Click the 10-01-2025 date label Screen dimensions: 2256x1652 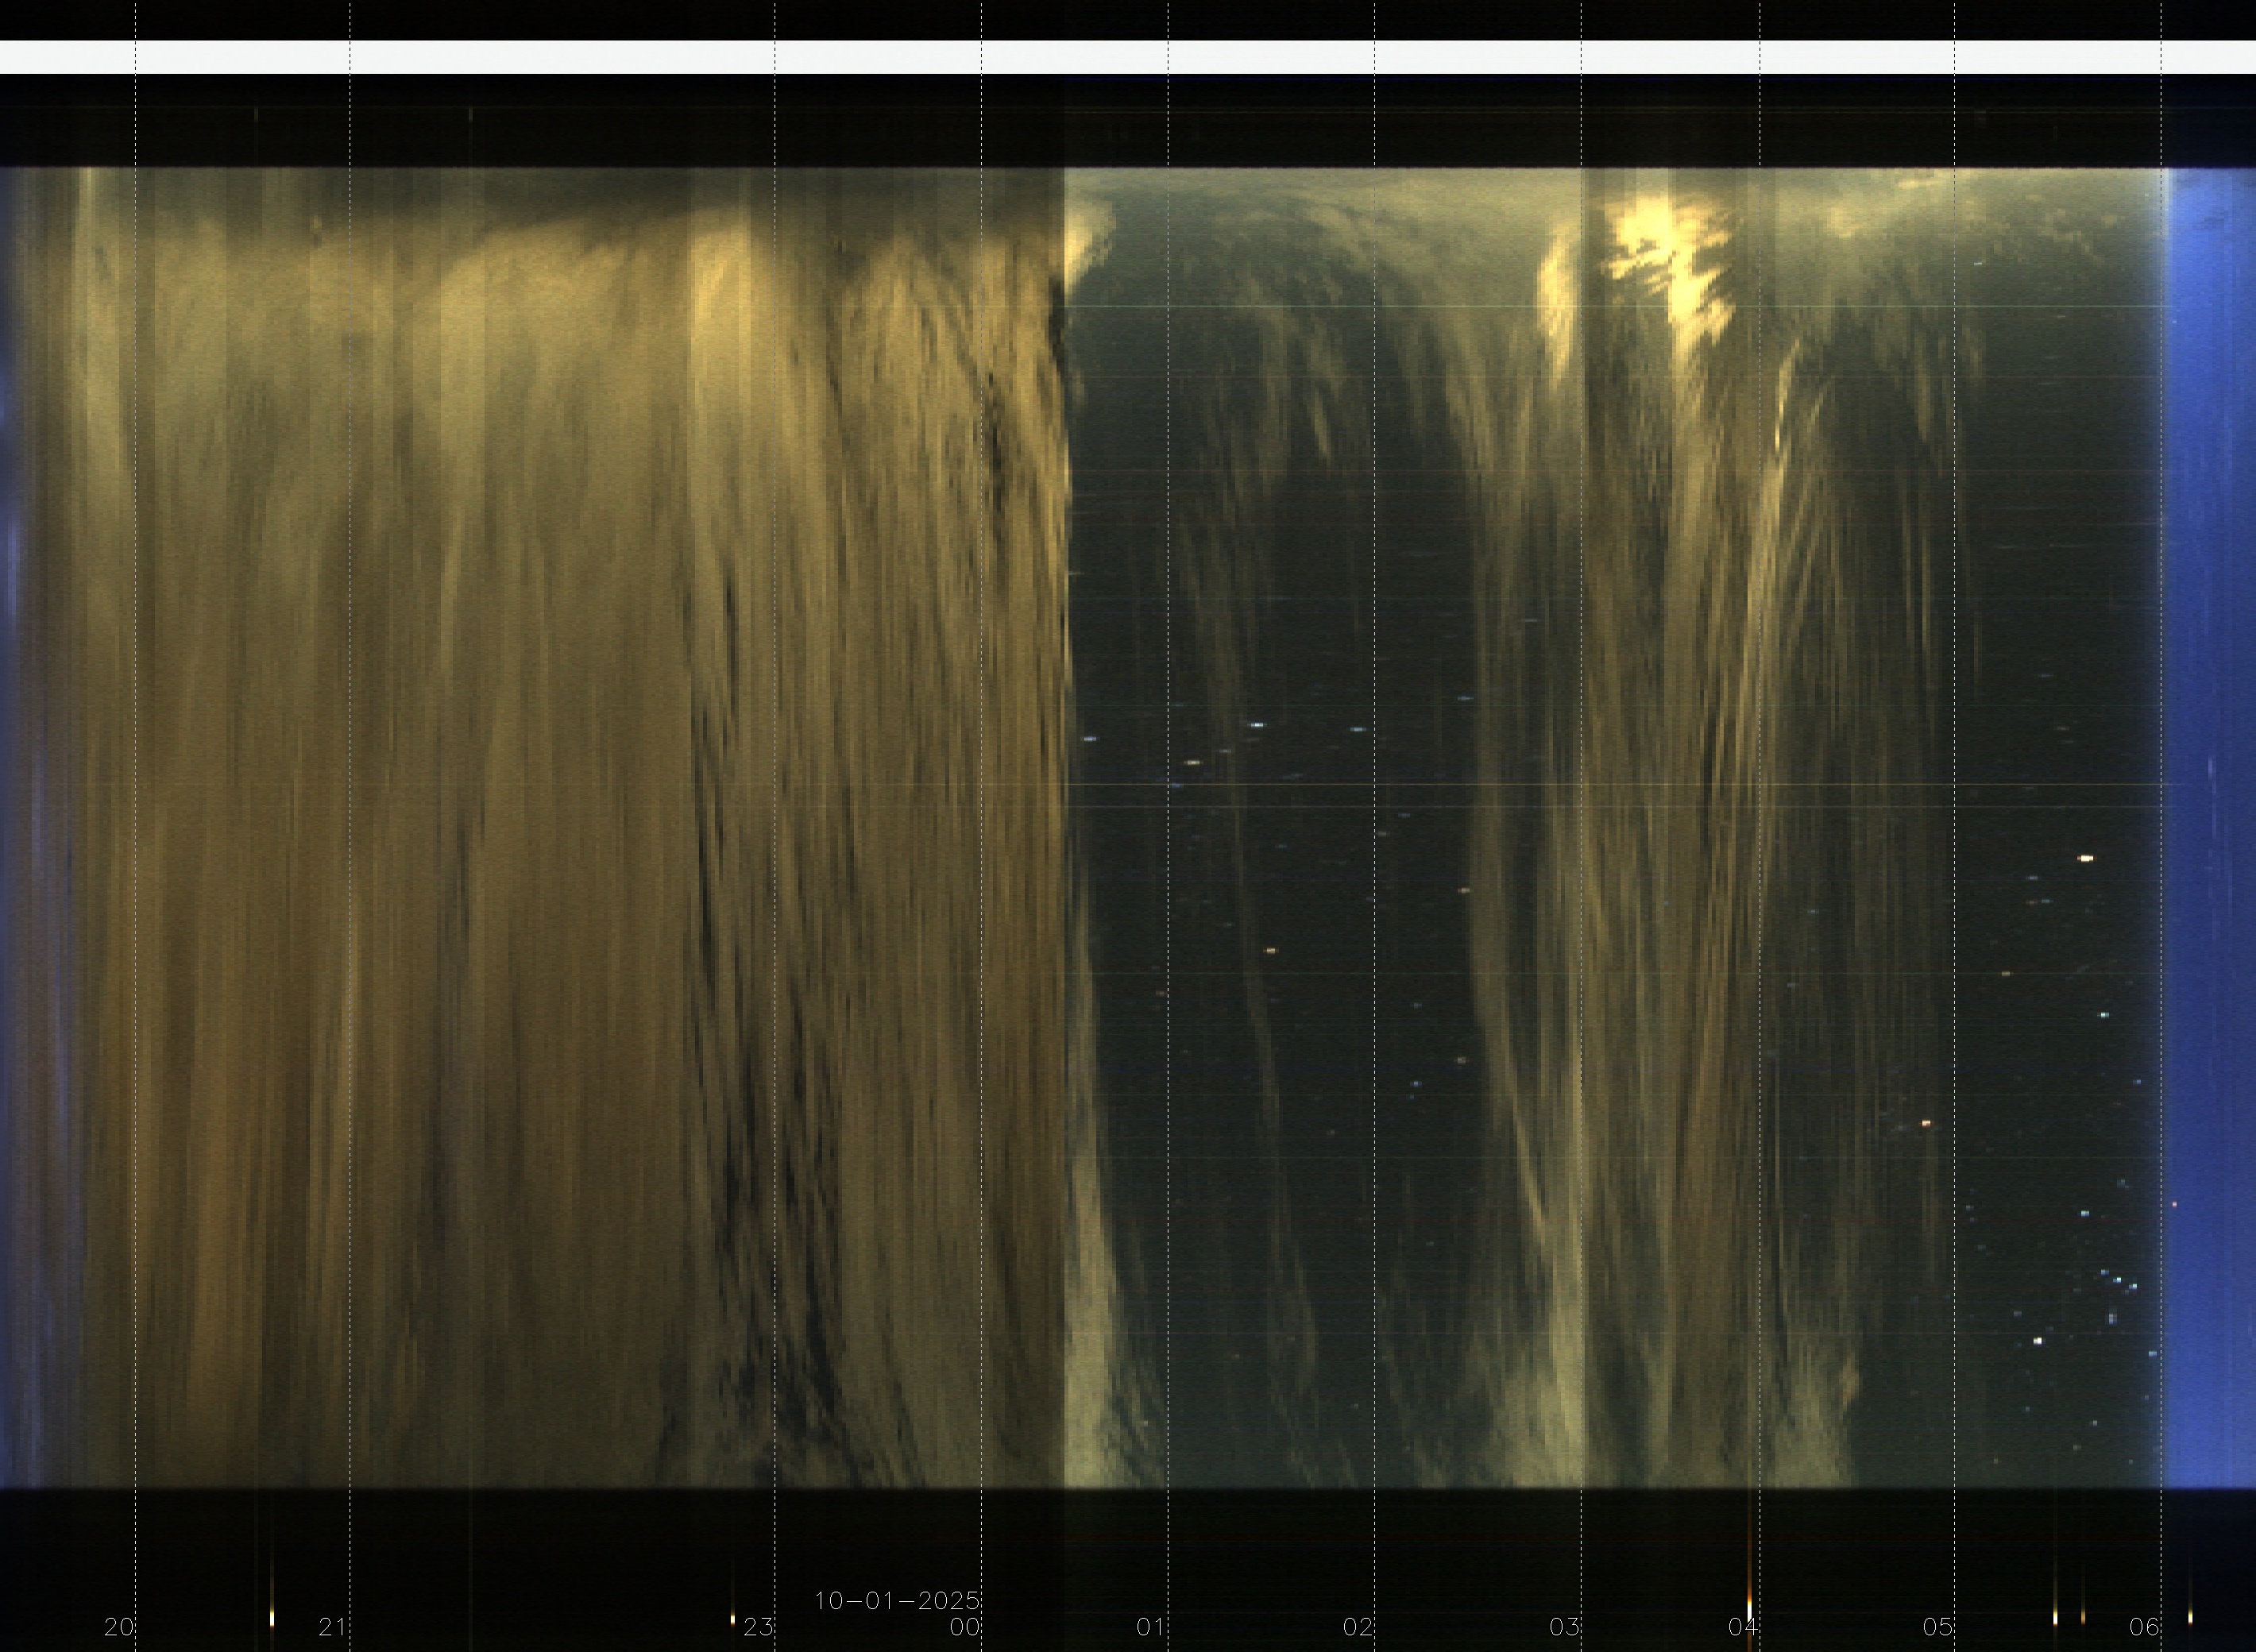coord(897,1600)
